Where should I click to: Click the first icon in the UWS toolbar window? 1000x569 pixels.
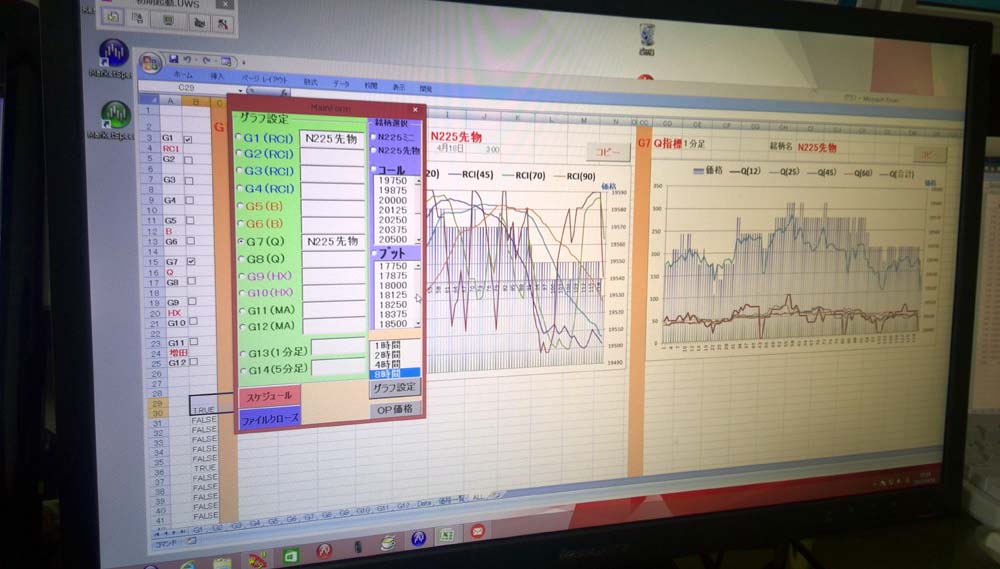pos(112,17)
